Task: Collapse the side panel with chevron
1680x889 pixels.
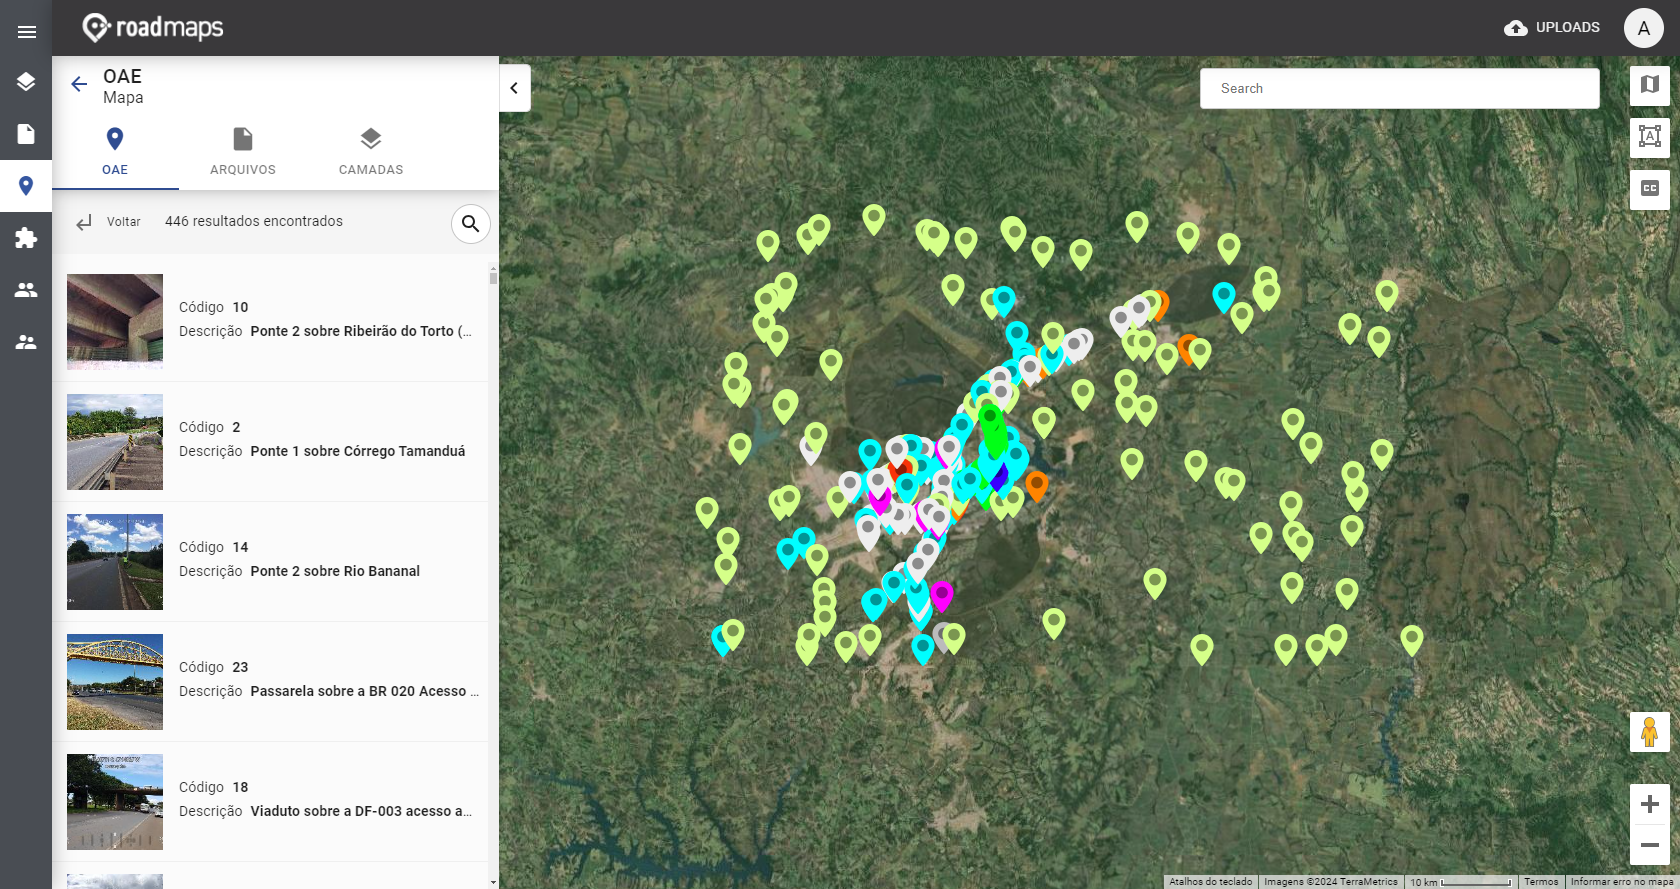Action: coord(514,88)
